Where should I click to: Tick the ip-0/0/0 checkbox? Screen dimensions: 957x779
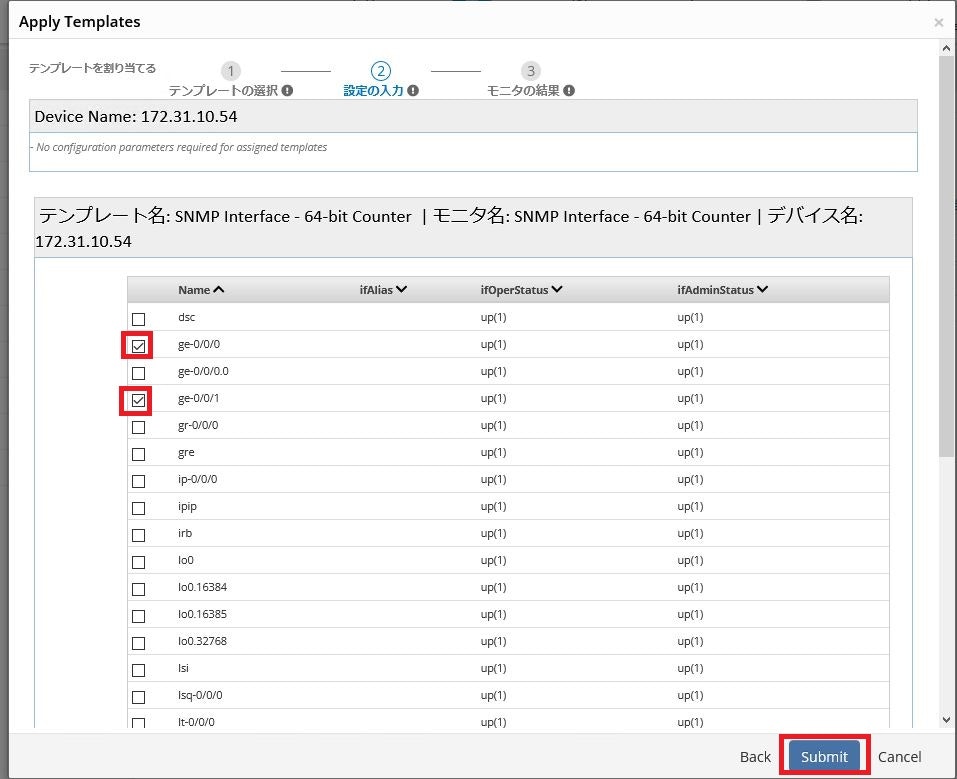coord(139,481)
